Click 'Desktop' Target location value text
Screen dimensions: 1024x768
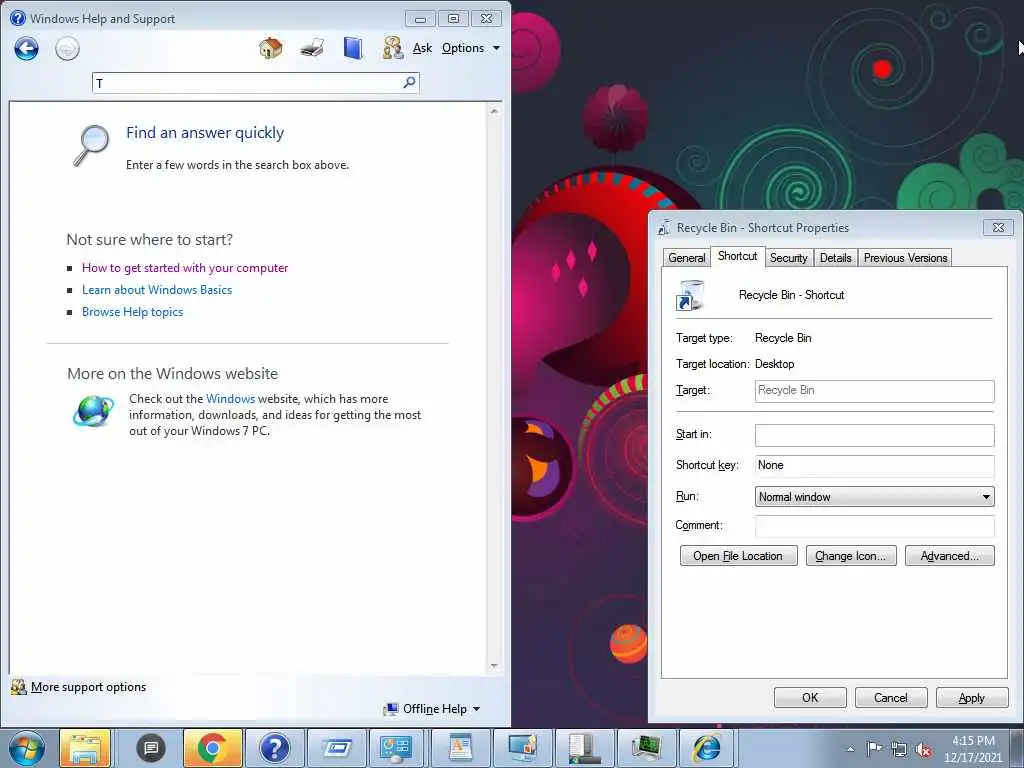click(775, 364)
